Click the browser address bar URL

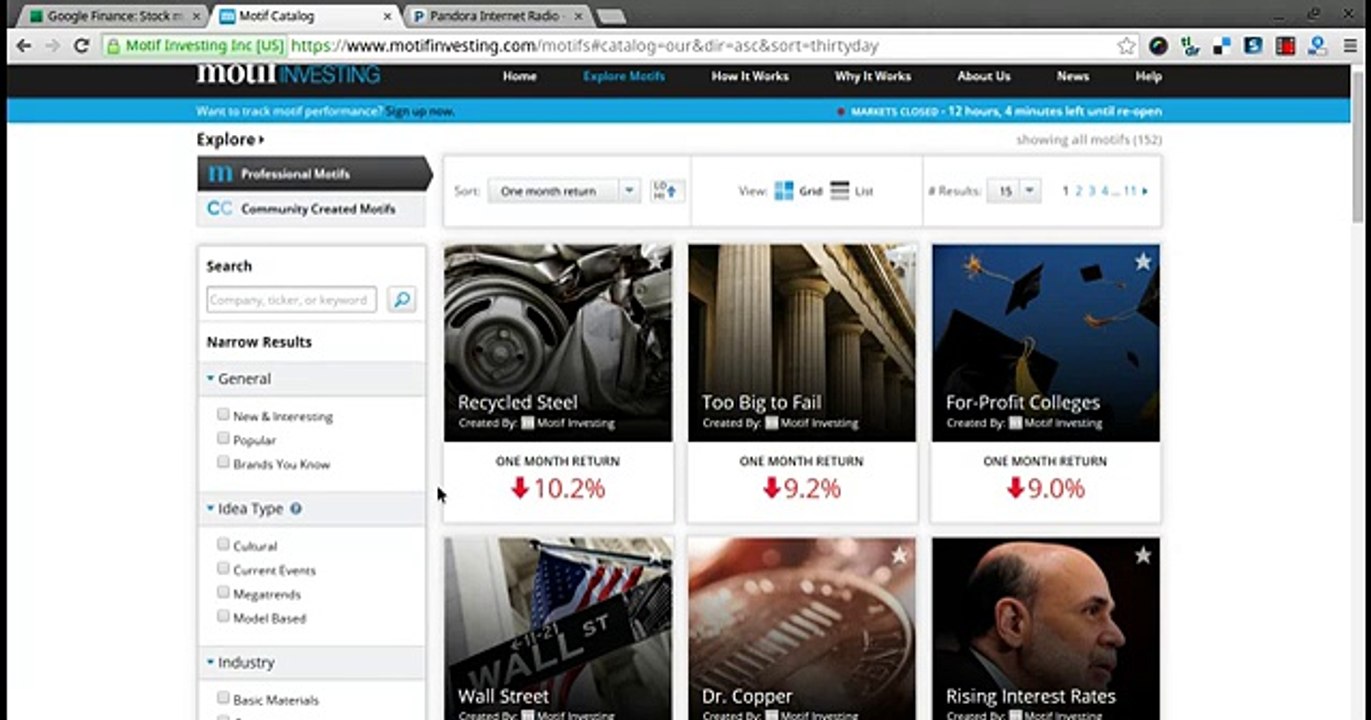pyautogui.click(x=585, y=46)
